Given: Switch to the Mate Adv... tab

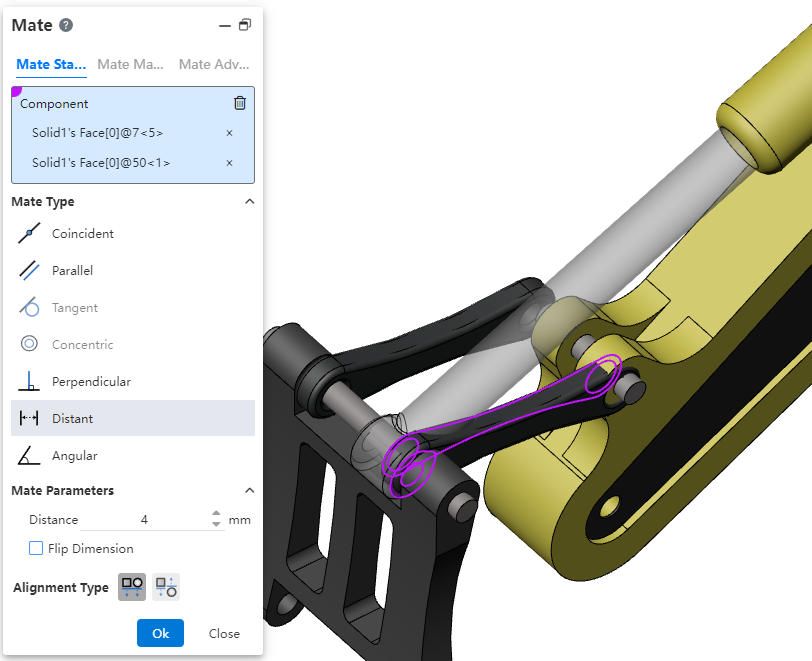Looking at the screenshot, I should pyautogui.click(x=214, y=64).
